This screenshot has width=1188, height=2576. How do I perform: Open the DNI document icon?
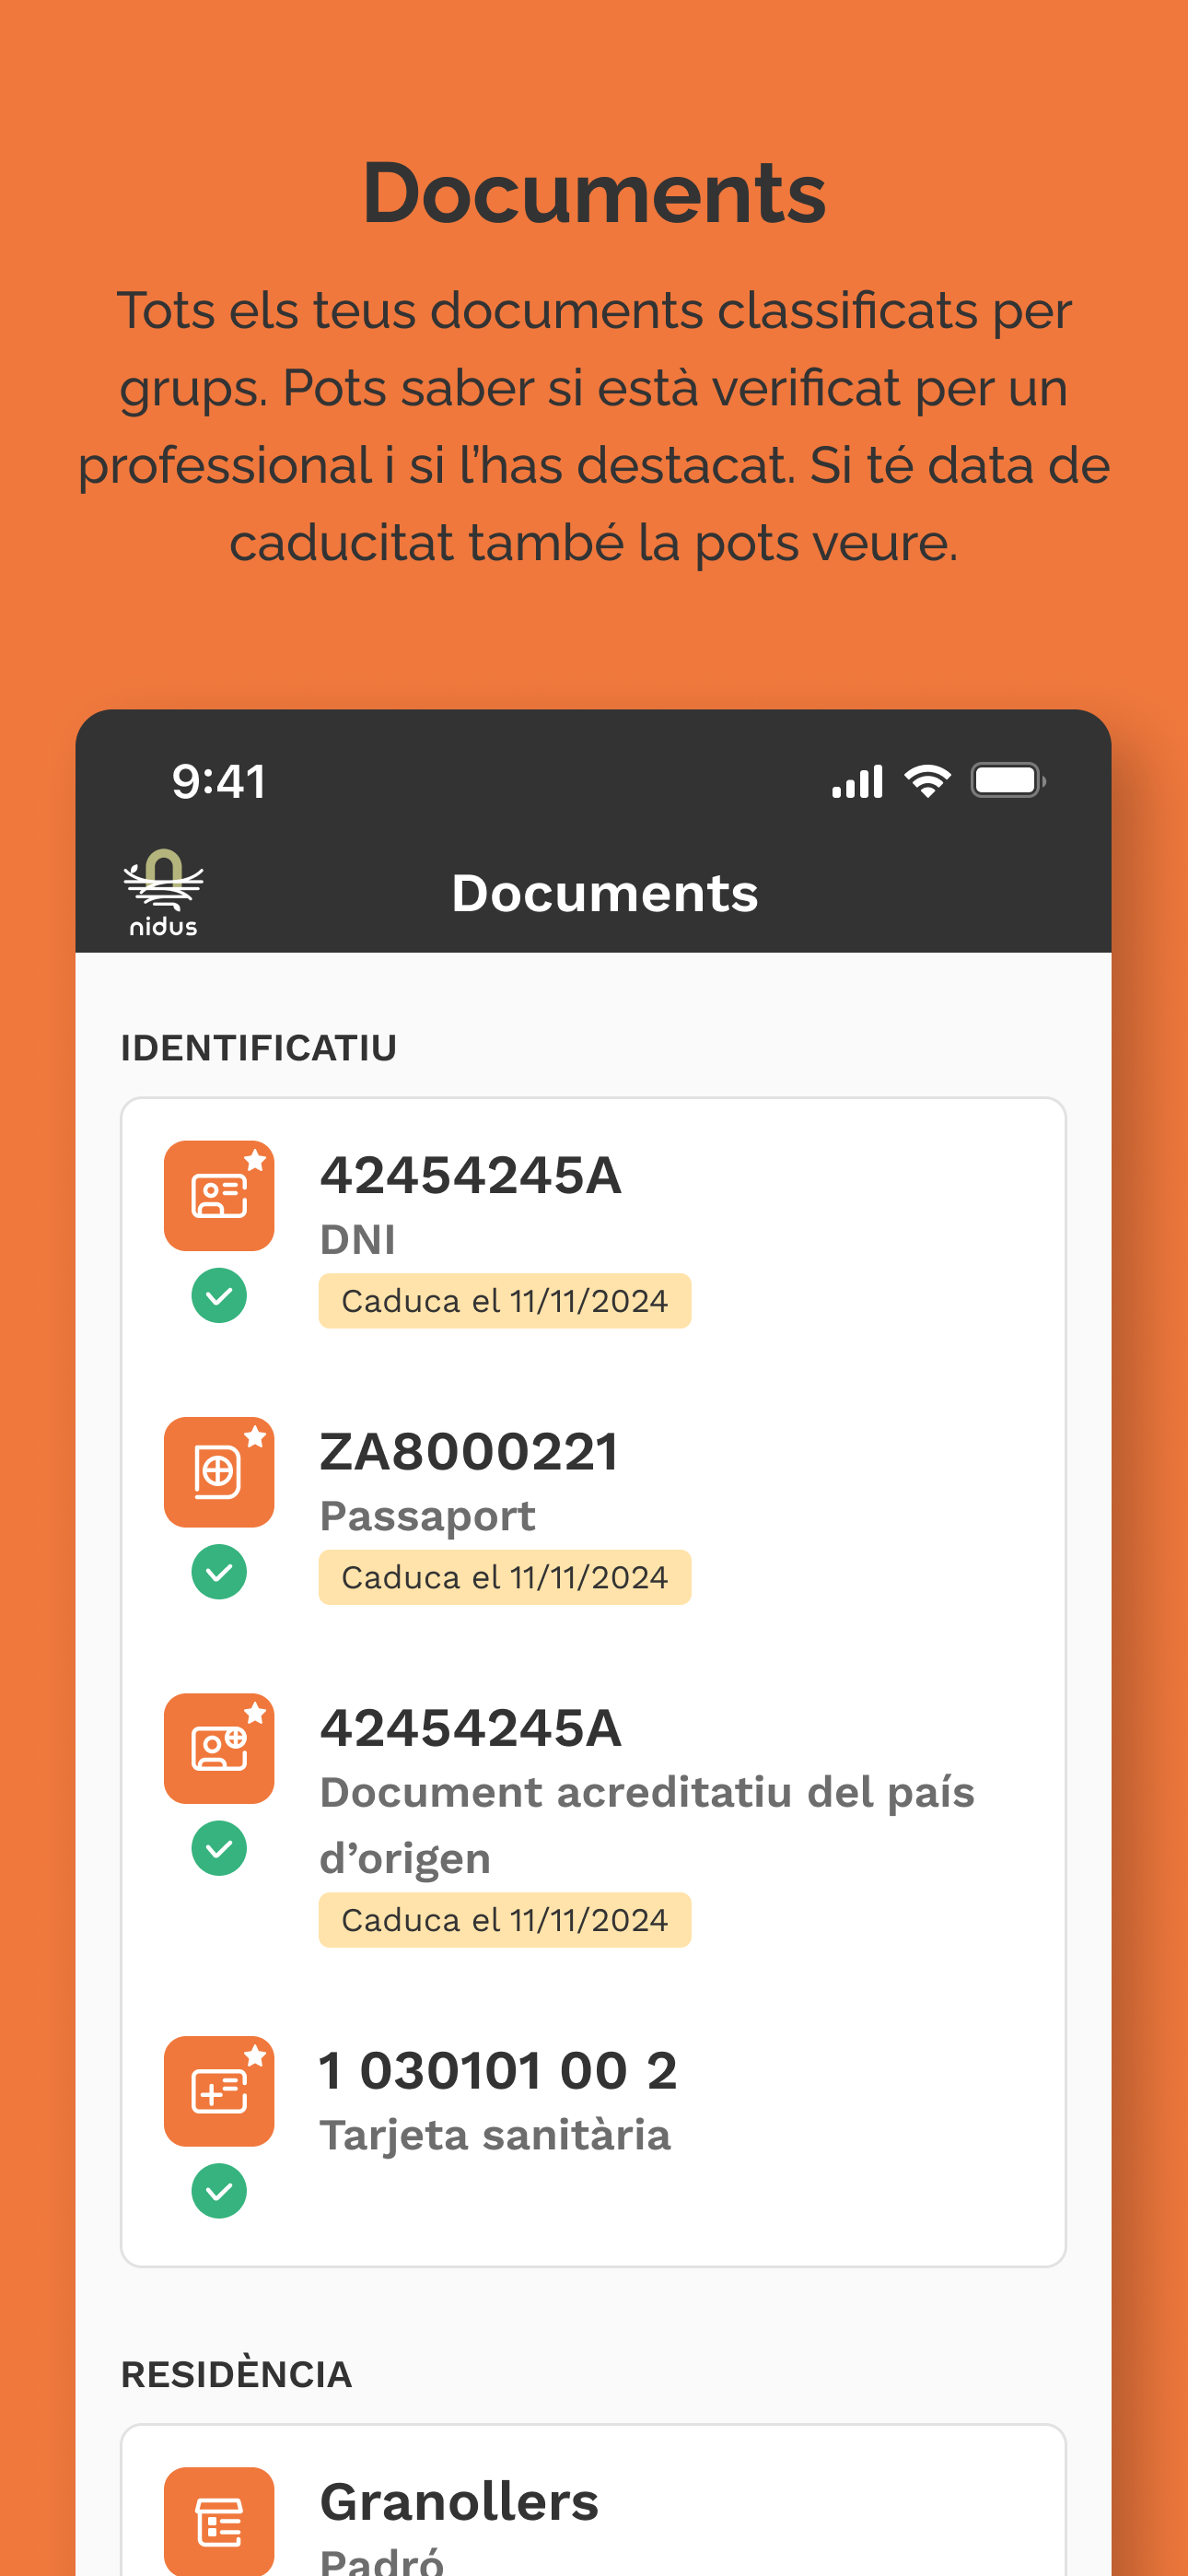click(219, 1196)
